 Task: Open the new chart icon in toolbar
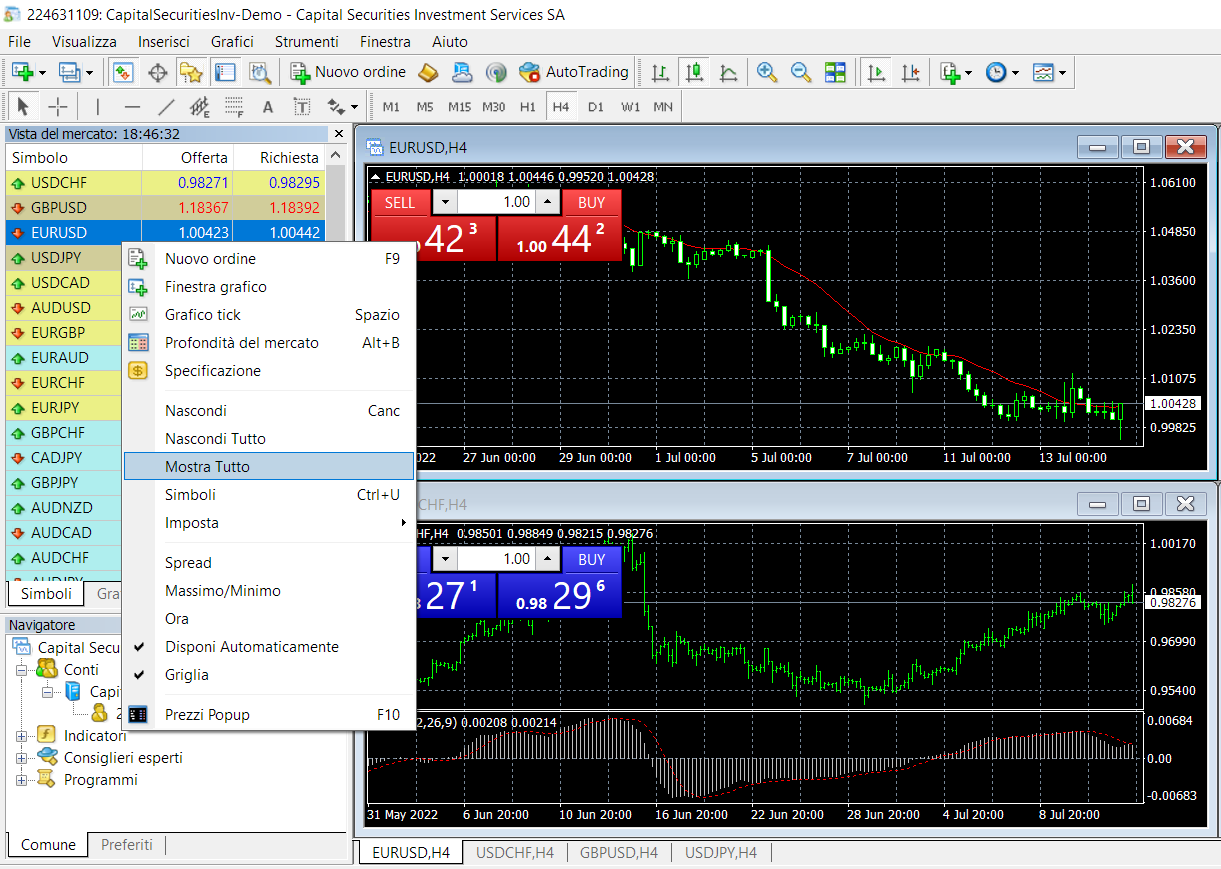point(23,72)
